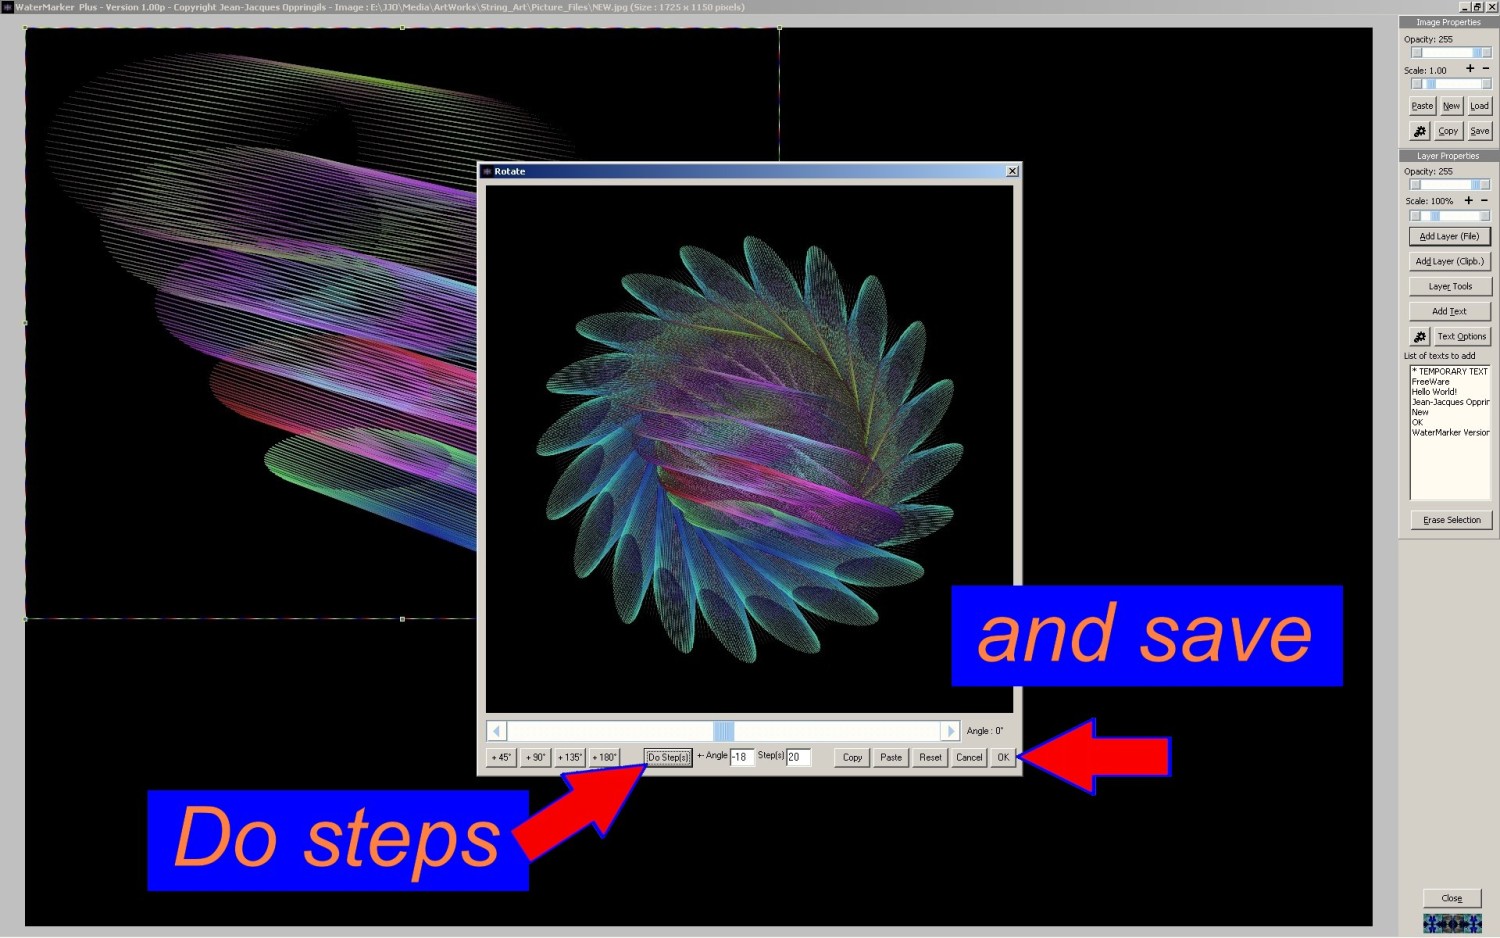Click the rotation slider's right arrow
The height and width of the screenshot is (938, 1500).
(x=950, y=731)
